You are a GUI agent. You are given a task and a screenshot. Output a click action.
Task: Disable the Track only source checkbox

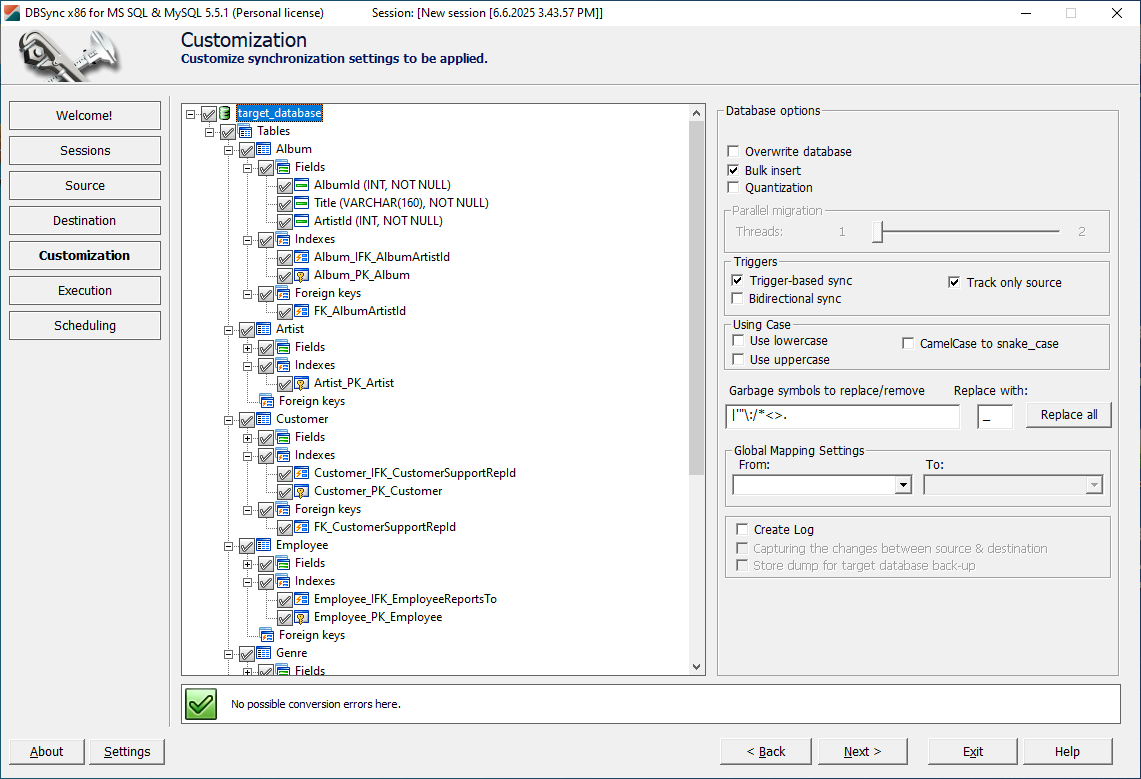click(x=955, y=282)
